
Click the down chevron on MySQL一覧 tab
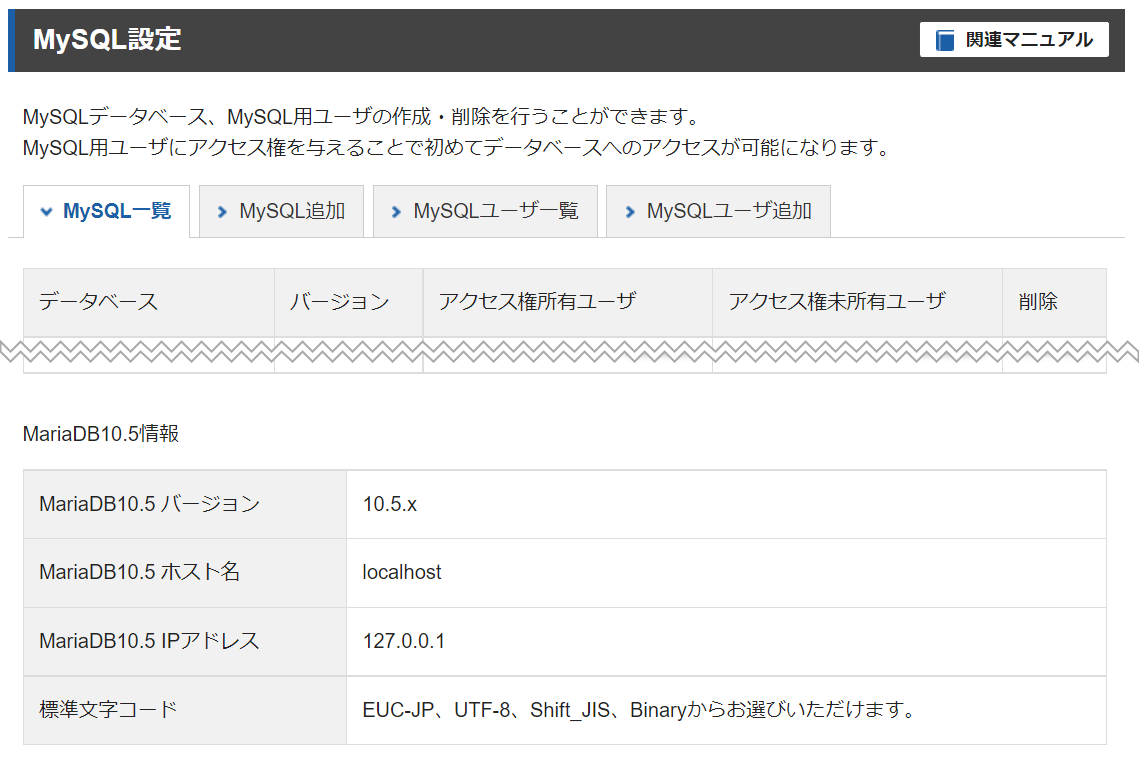(x=46, y=212)
